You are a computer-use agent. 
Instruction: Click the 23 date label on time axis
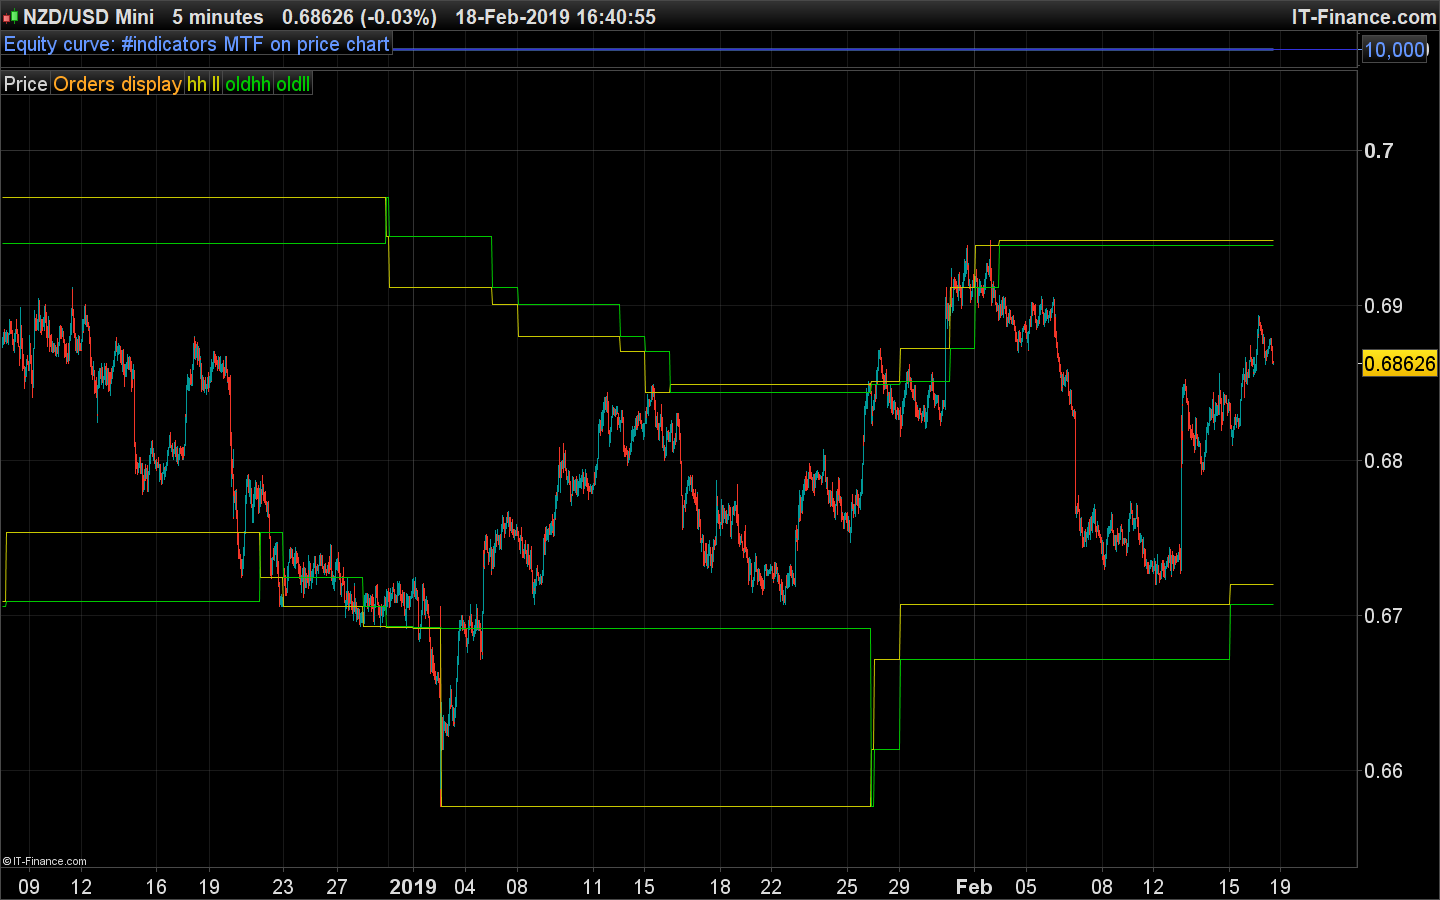pos(283,887)
